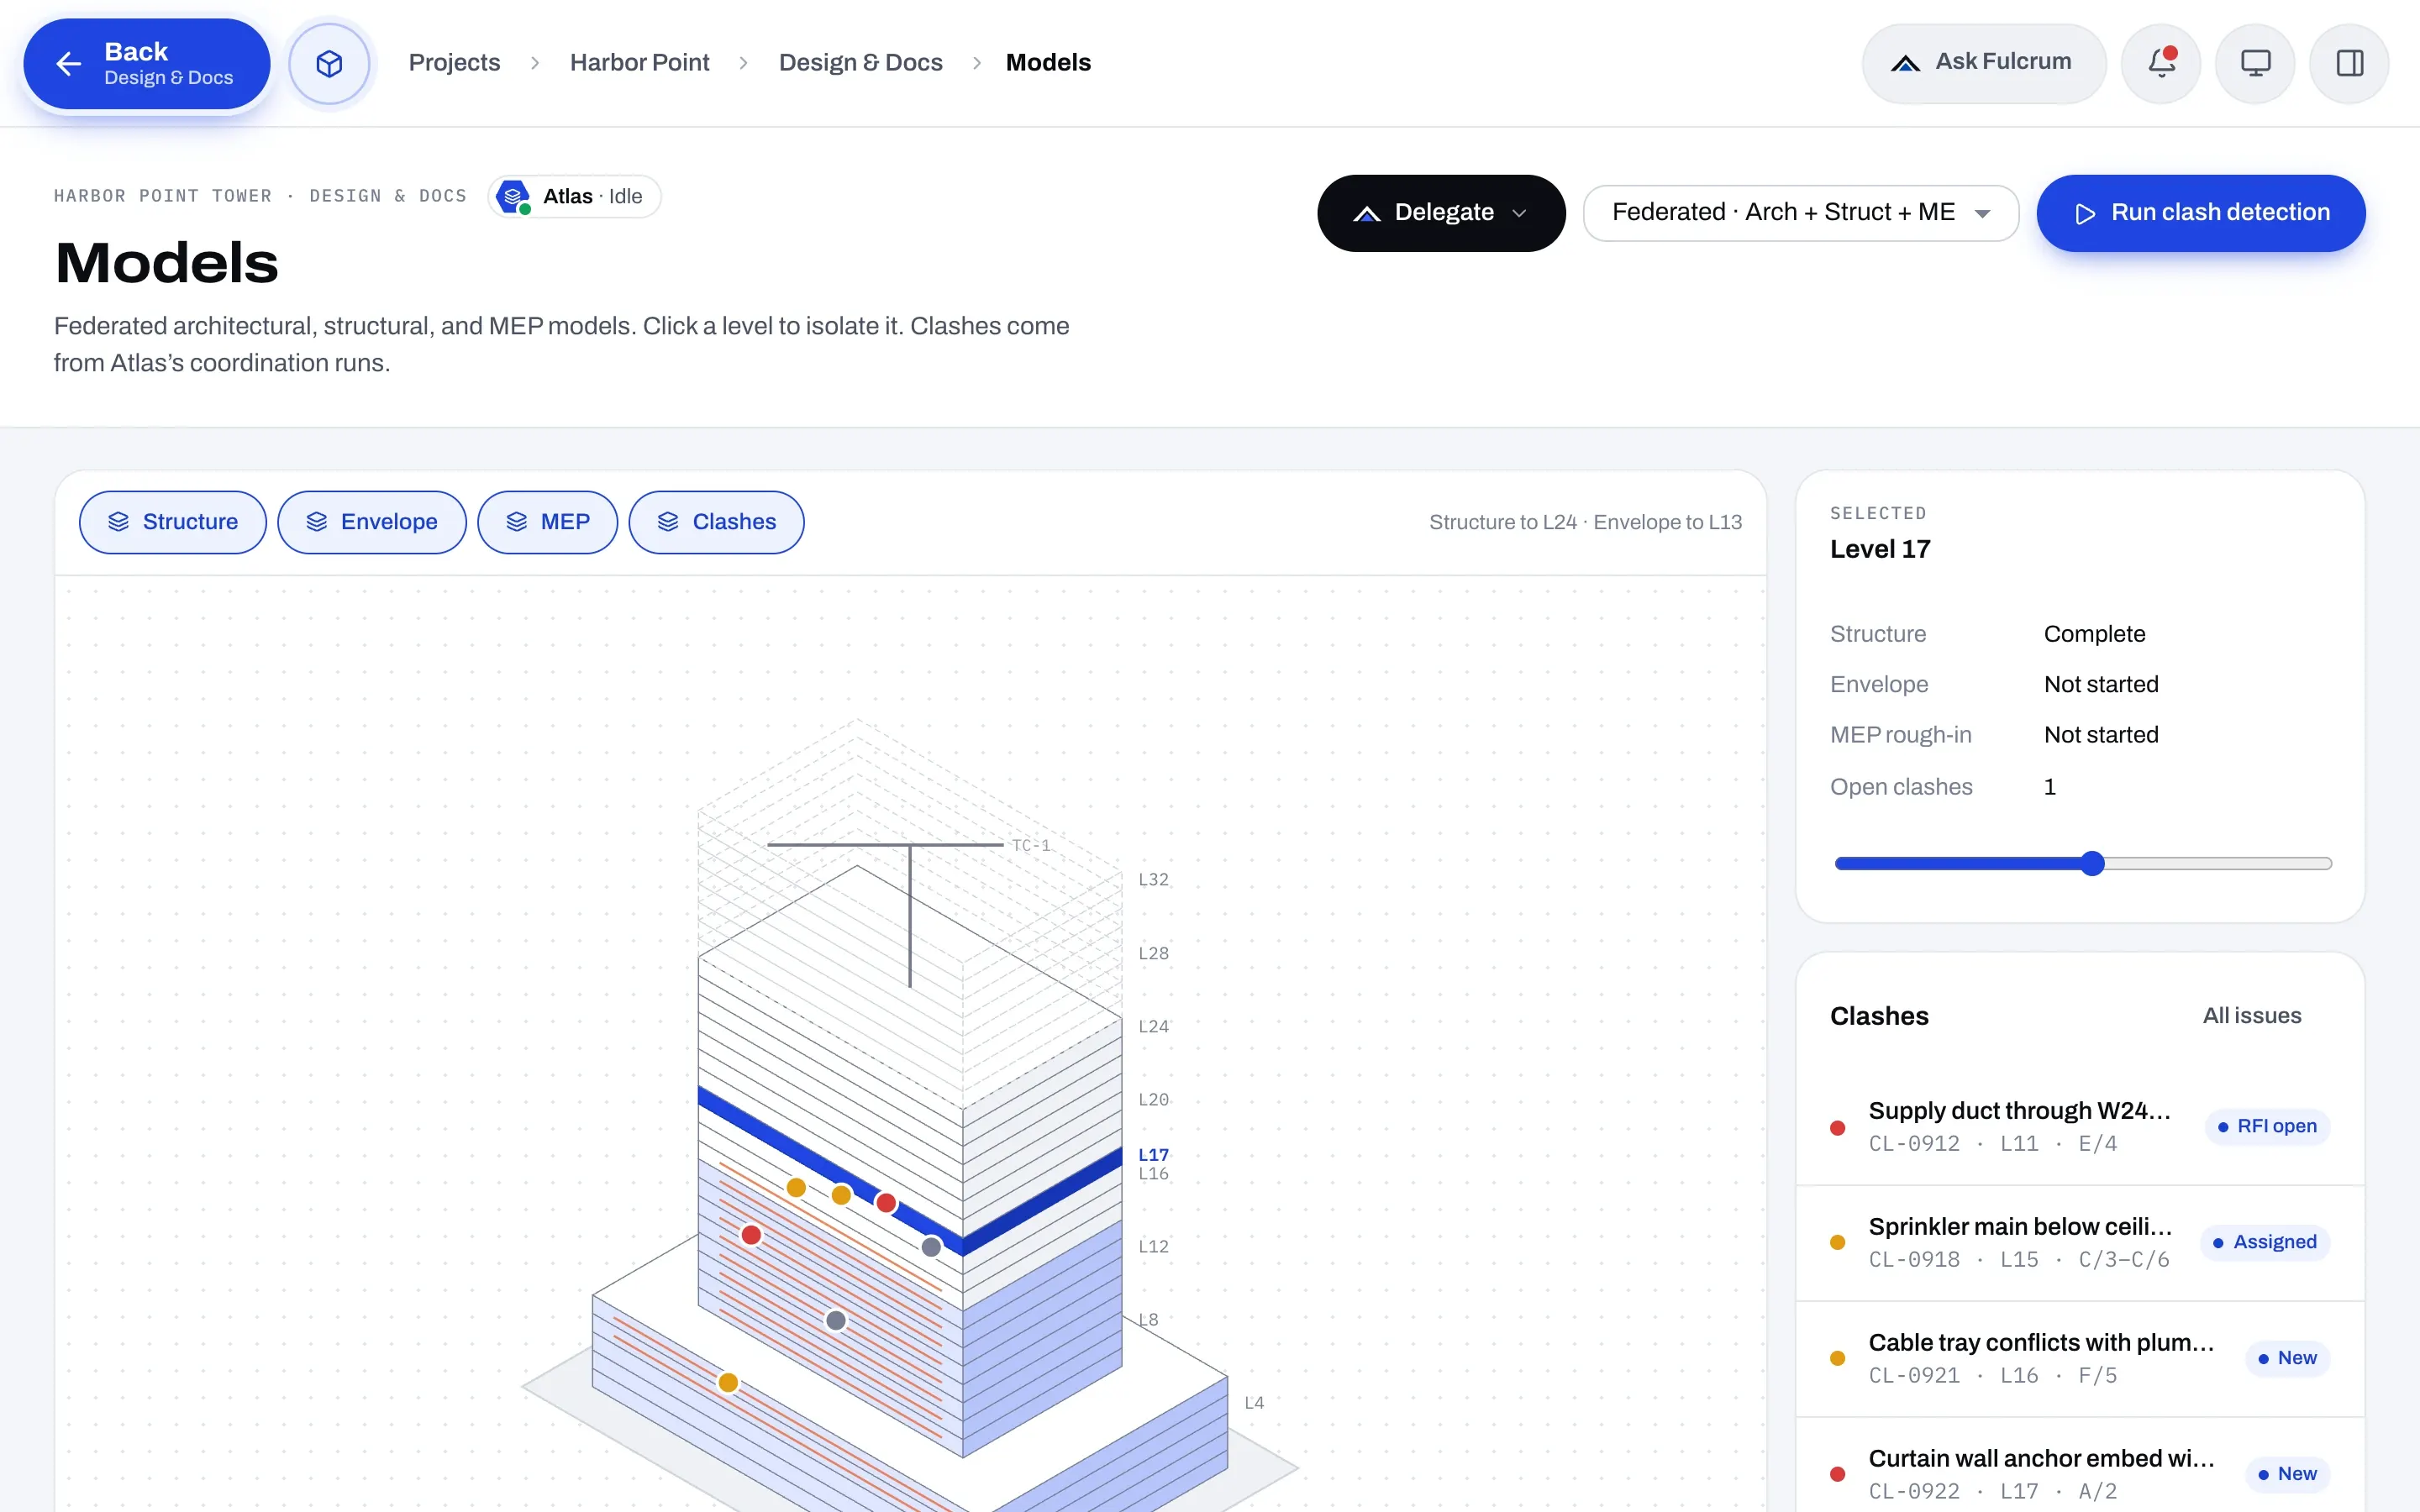Screen dimensions: 2420x1512
Task: Toggle the MEP layer
Action: pos(548,522)
